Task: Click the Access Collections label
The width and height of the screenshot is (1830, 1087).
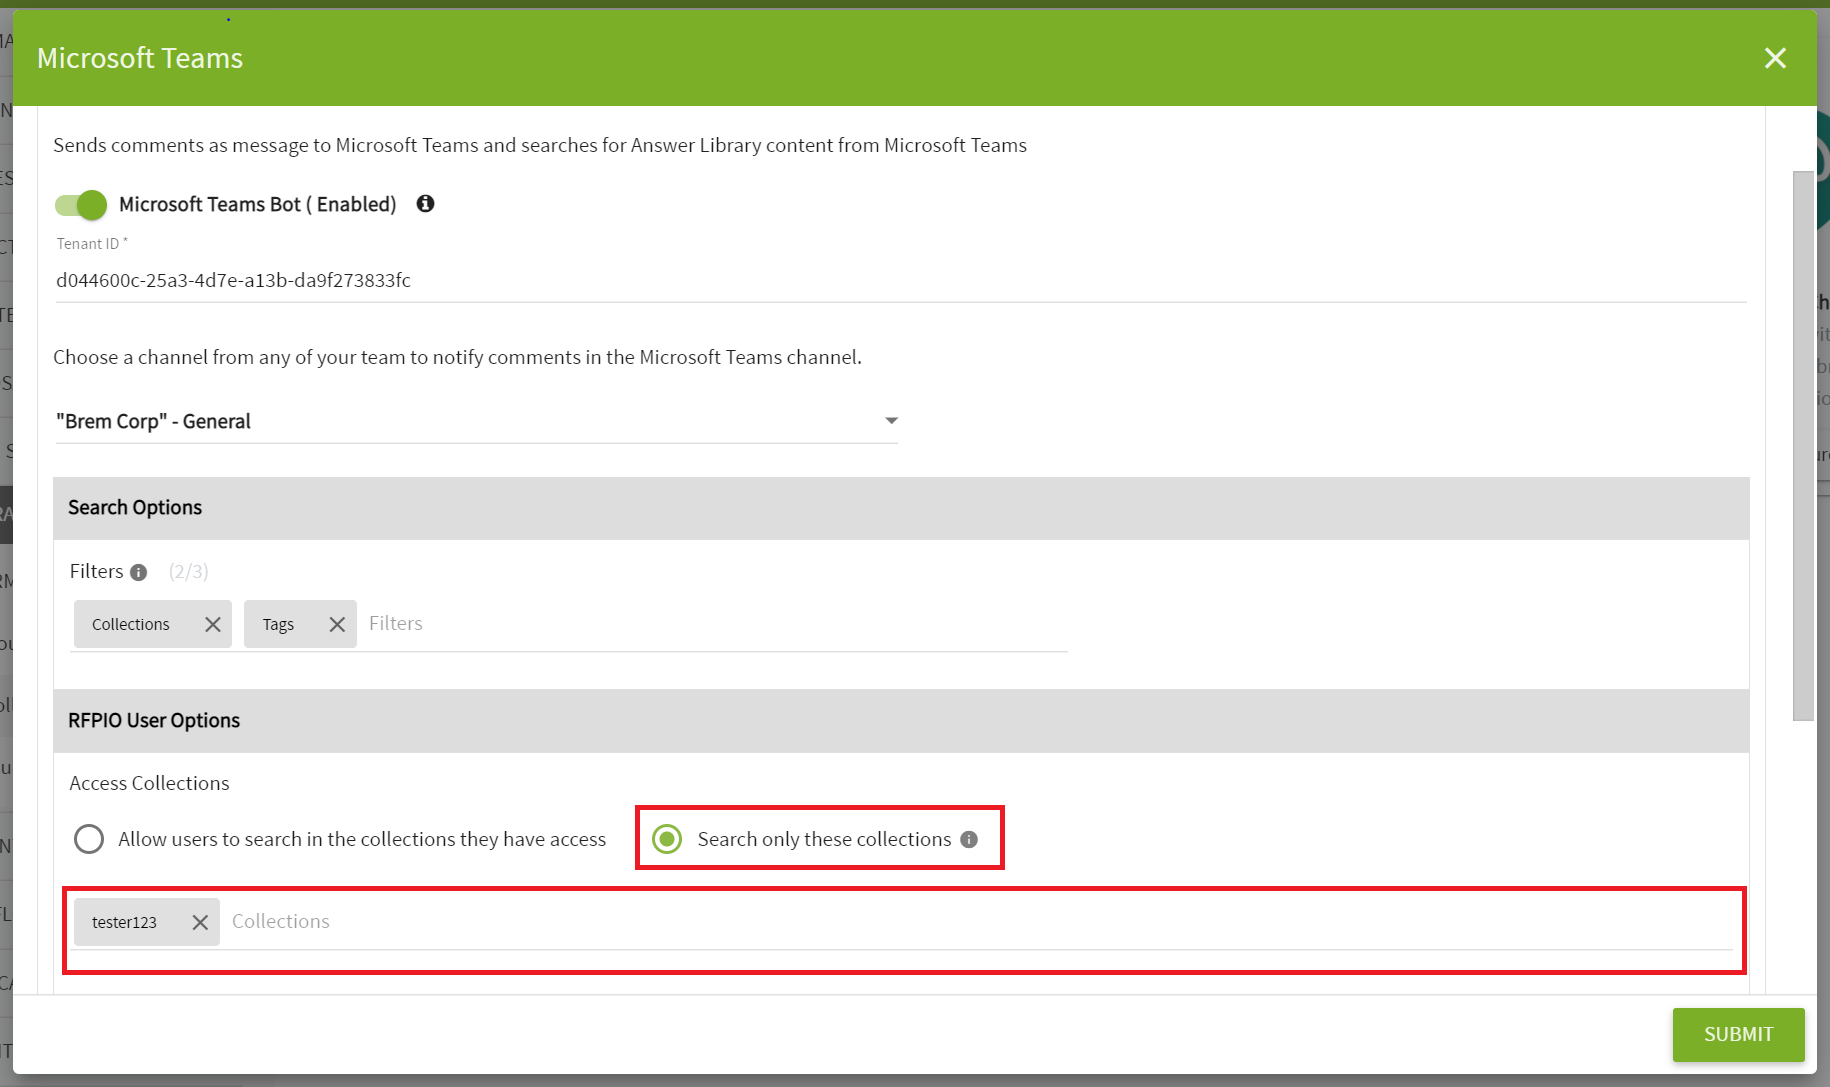Action: point(149,783)
